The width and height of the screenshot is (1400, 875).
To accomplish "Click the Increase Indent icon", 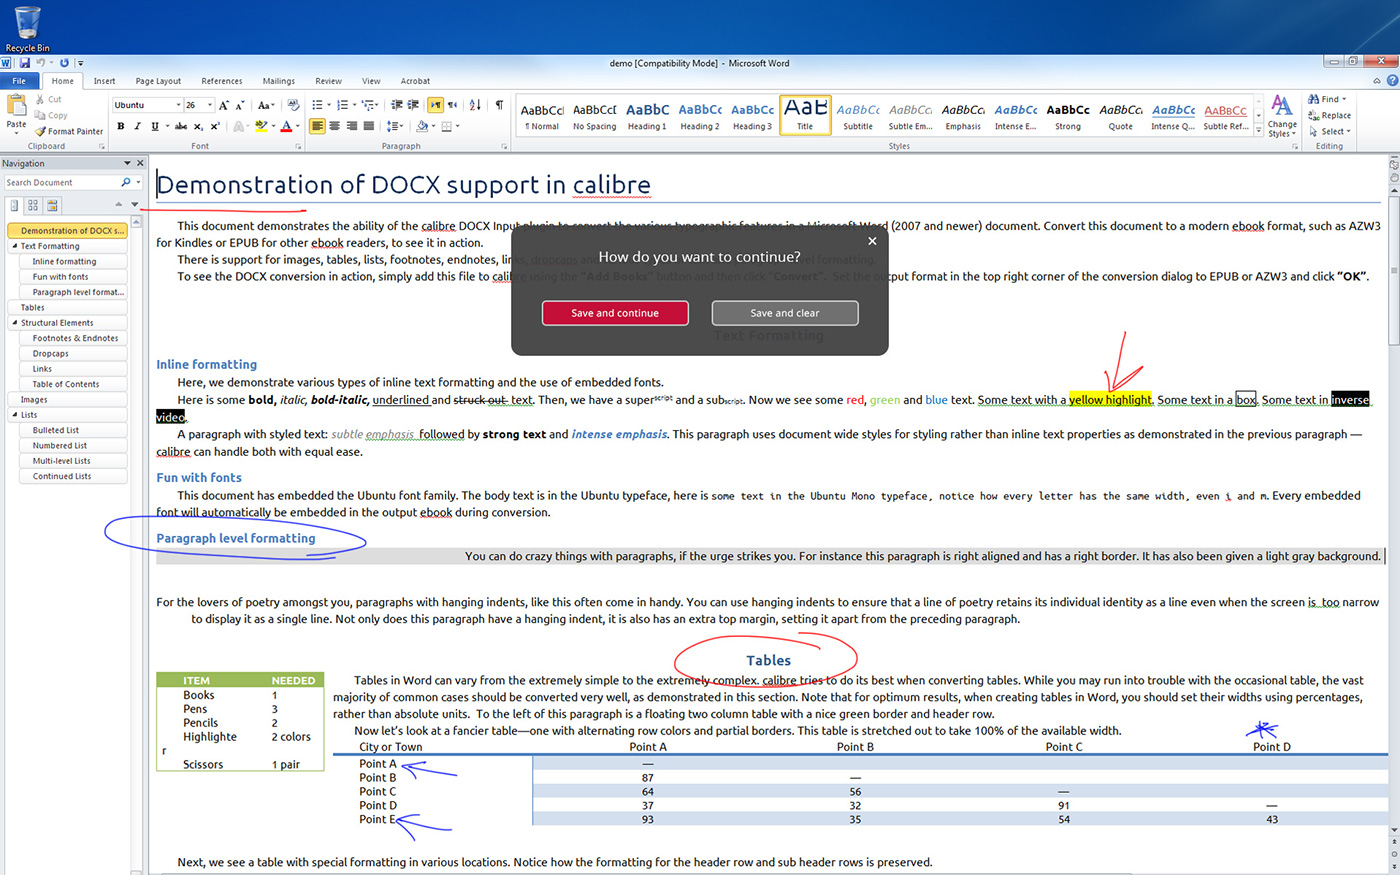I will [x=413, y=105].
